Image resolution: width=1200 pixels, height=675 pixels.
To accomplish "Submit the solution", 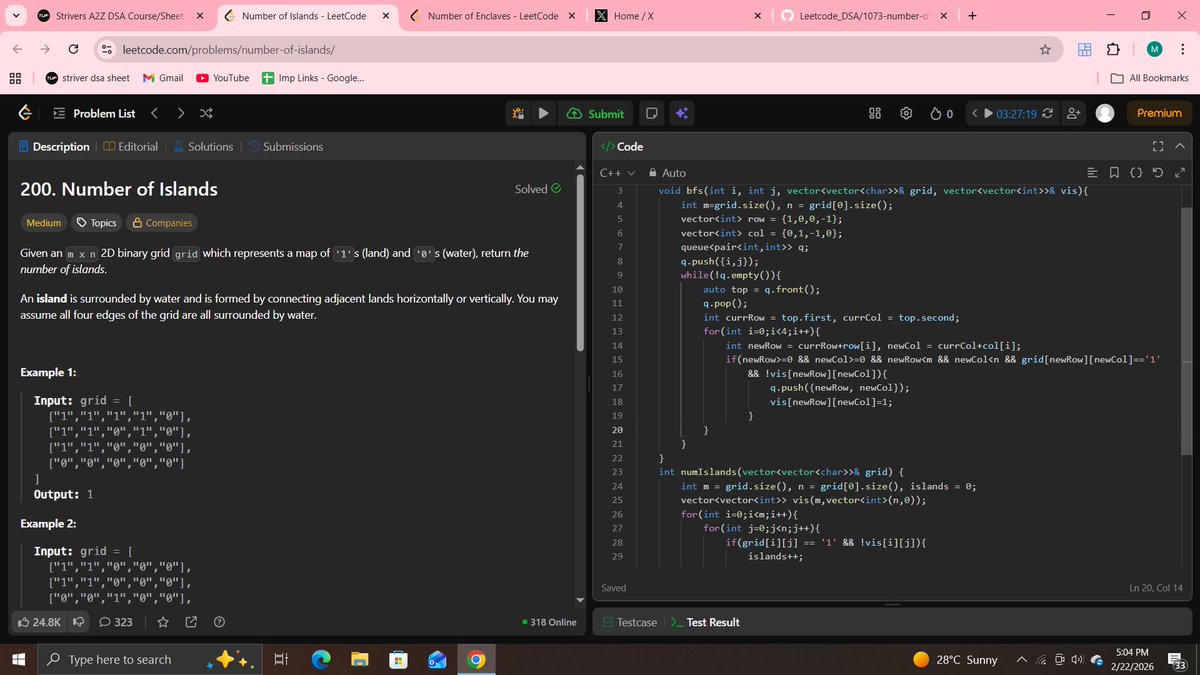I will [596, 114].
